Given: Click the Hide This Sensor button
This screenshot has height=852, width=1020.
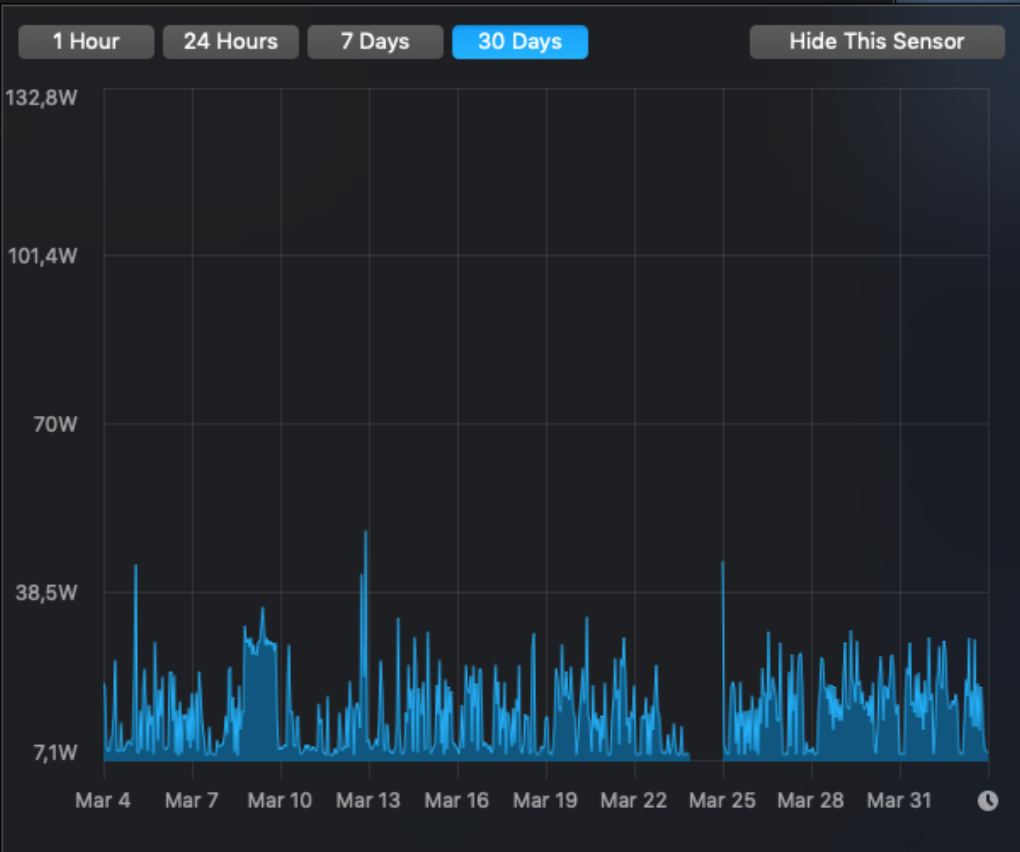Looking at the screenshot, I should coord(877,42).
